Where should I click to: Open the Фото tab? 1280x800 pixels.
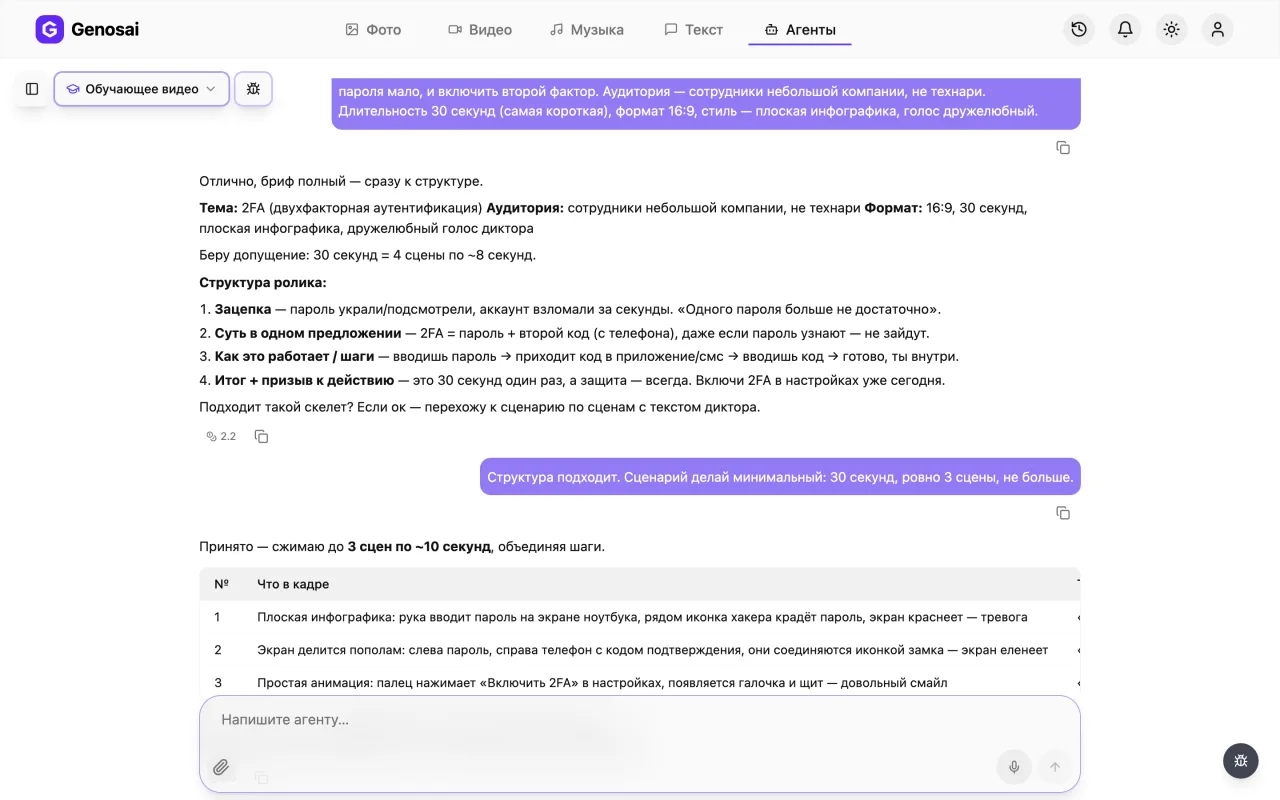point(373,30)
